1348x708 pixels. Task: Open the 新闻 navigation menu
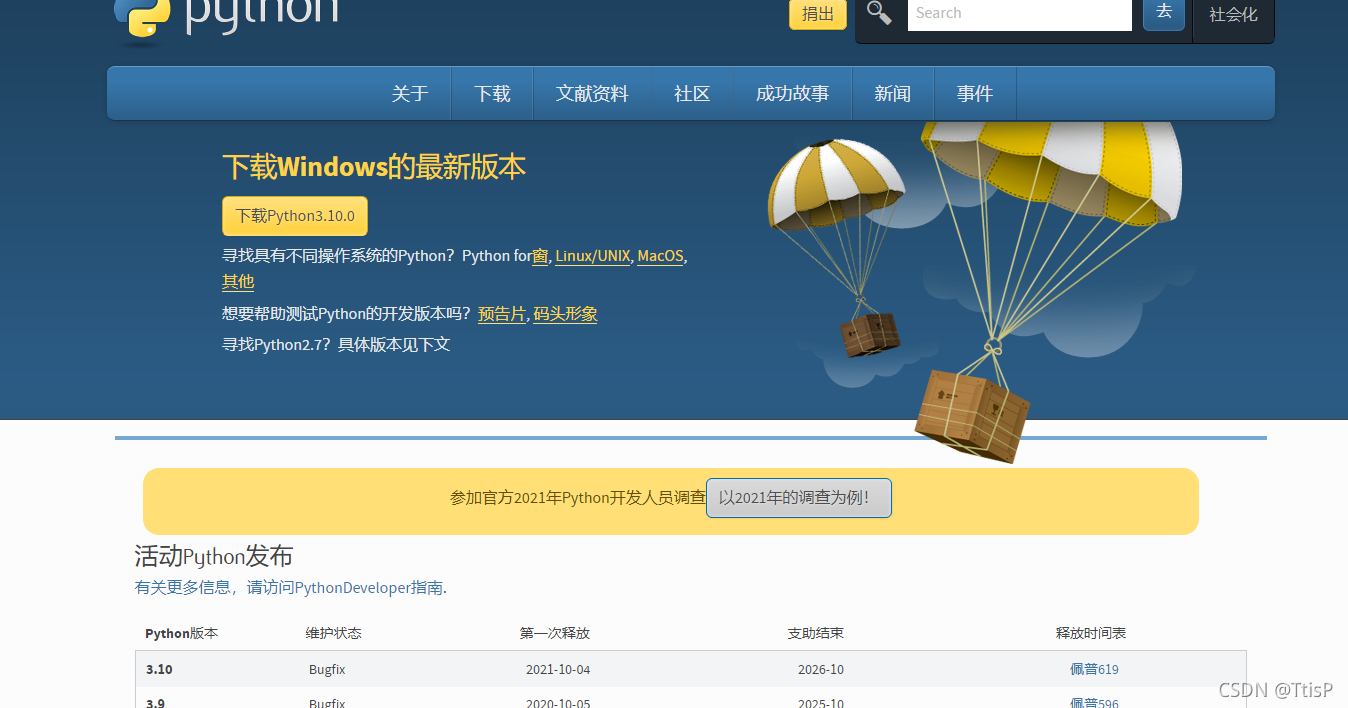(892, 94)
